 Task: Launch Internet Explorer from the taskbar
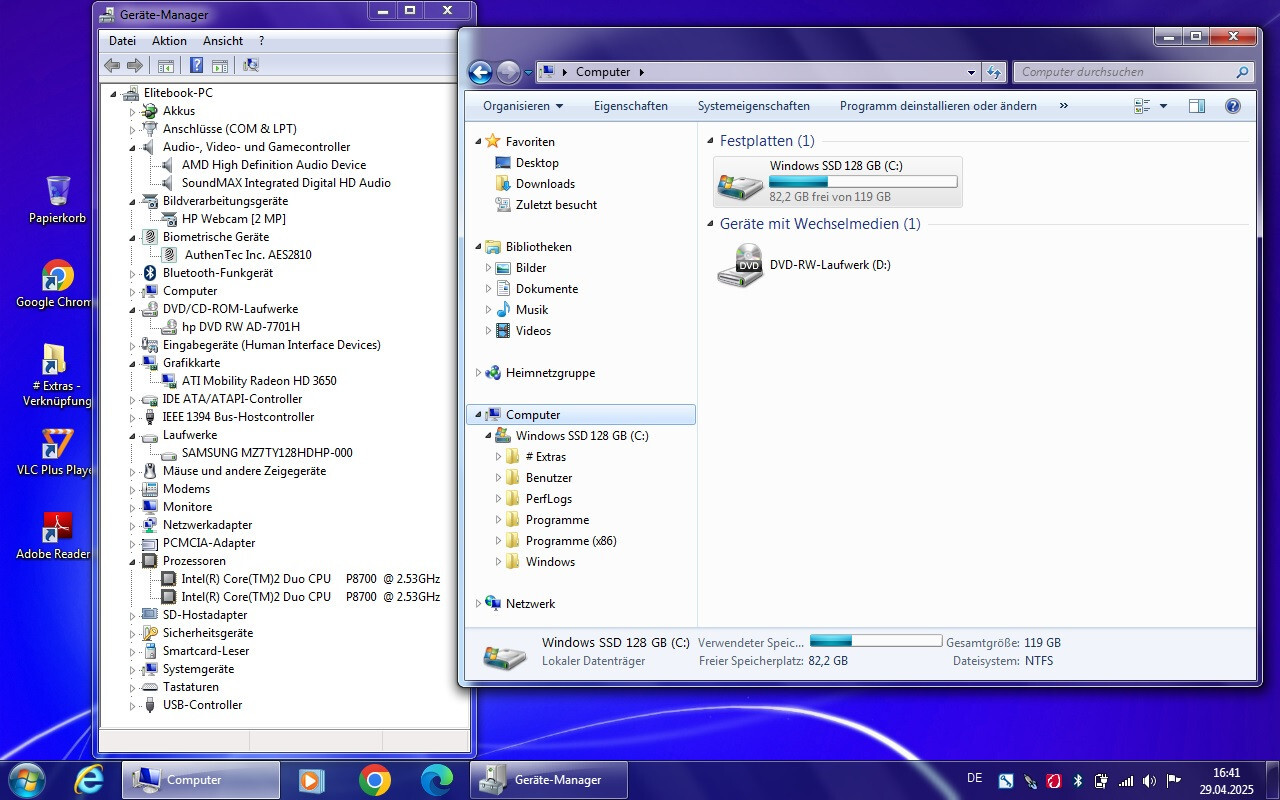point(89,780)
